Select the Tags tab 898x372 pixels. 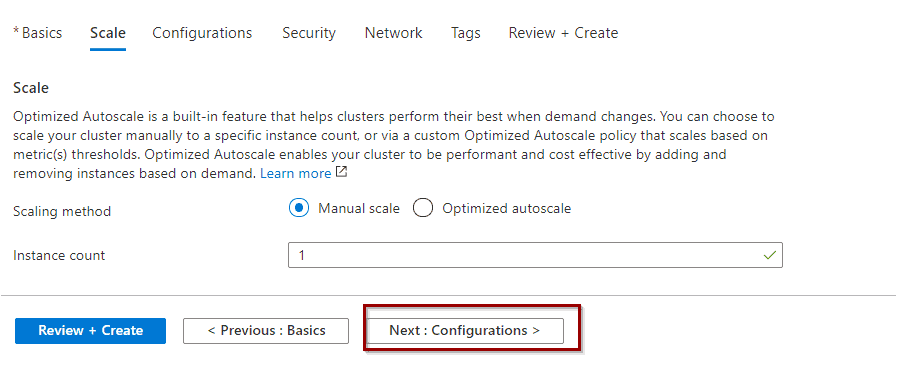(x=466, y=33)
